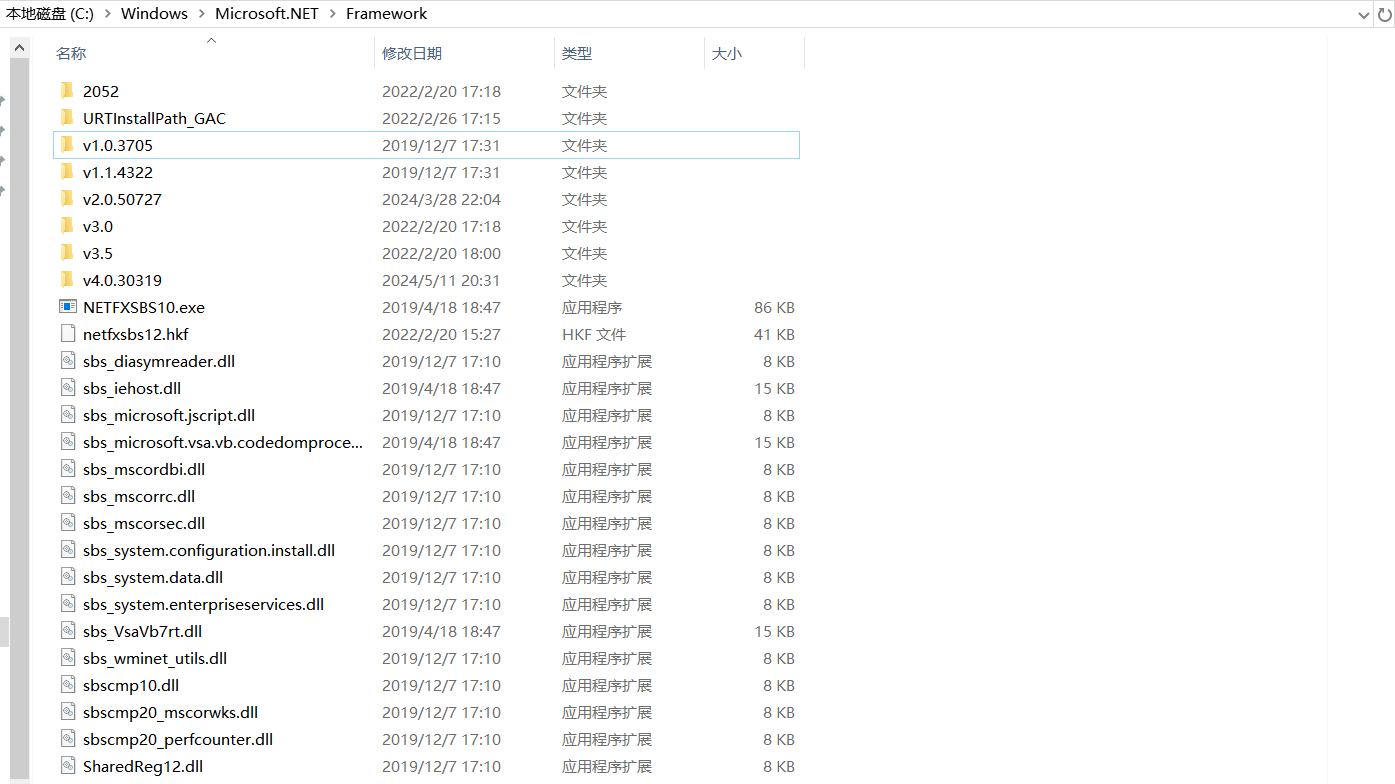The width and height of the screenshot is (1395, 784).
Task: Select the 2052 folder icon
Action: click(x=67, y=91)
